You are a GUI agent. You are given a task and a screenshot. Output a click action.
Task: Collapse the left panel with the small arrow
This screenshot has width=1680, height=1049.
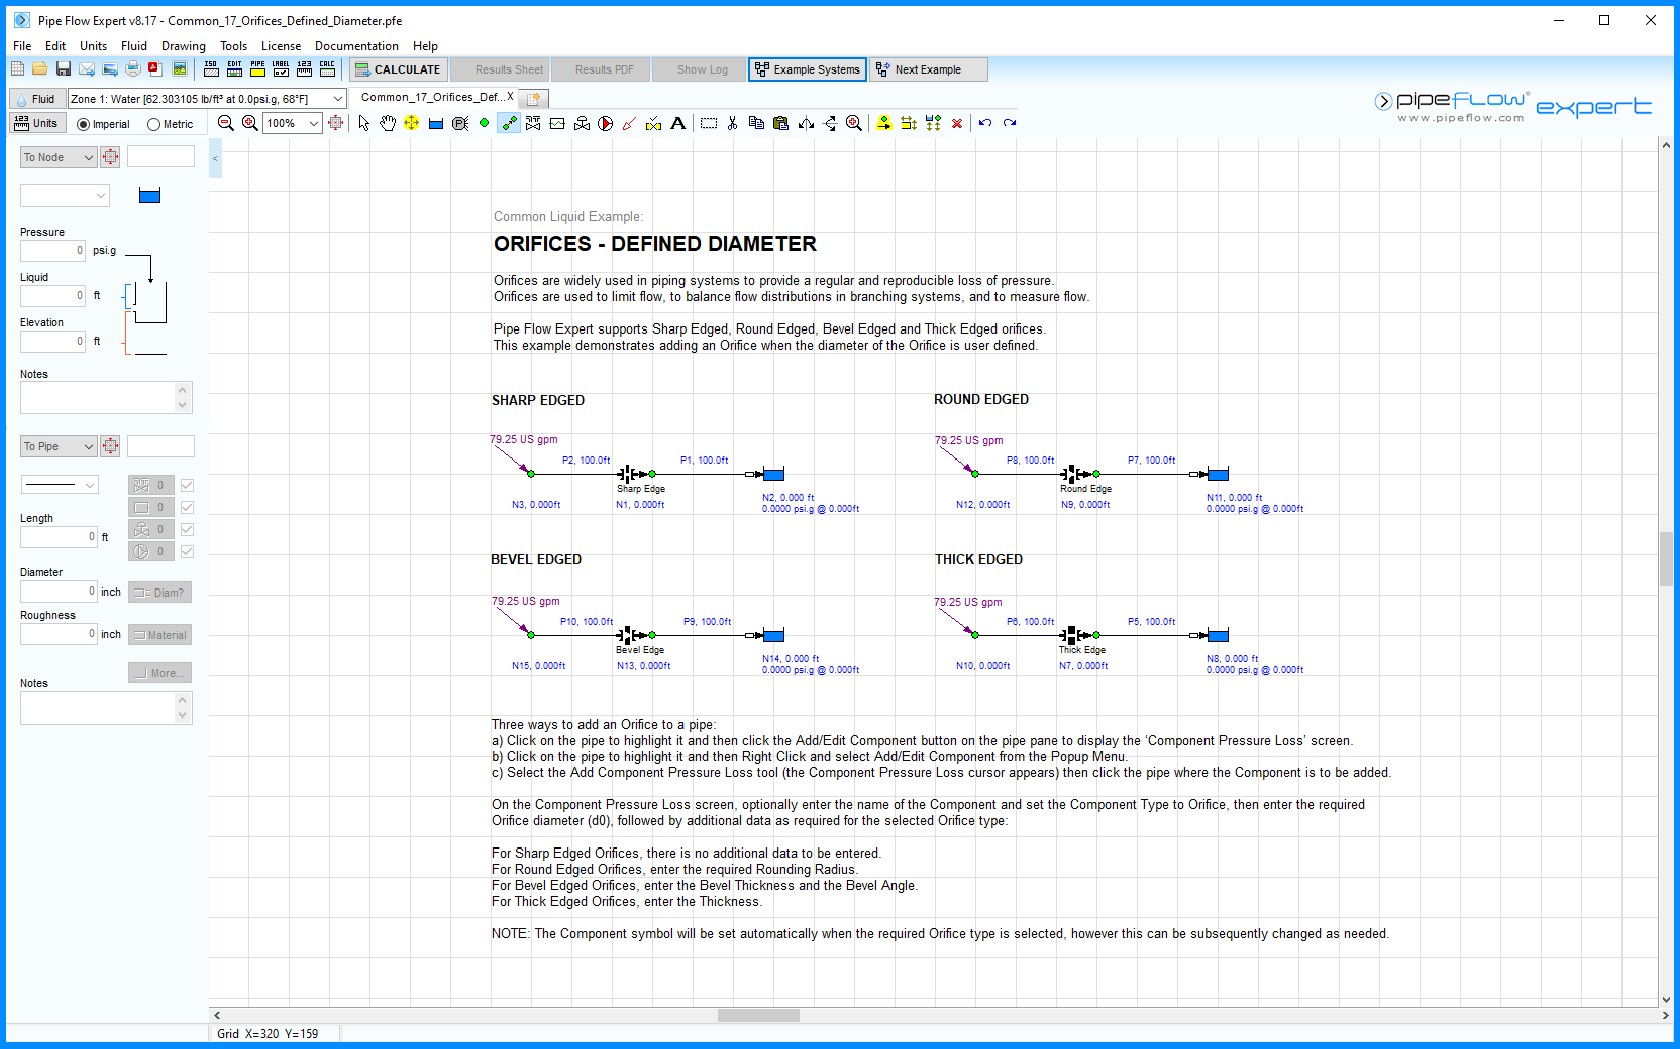tap(215, 159)
